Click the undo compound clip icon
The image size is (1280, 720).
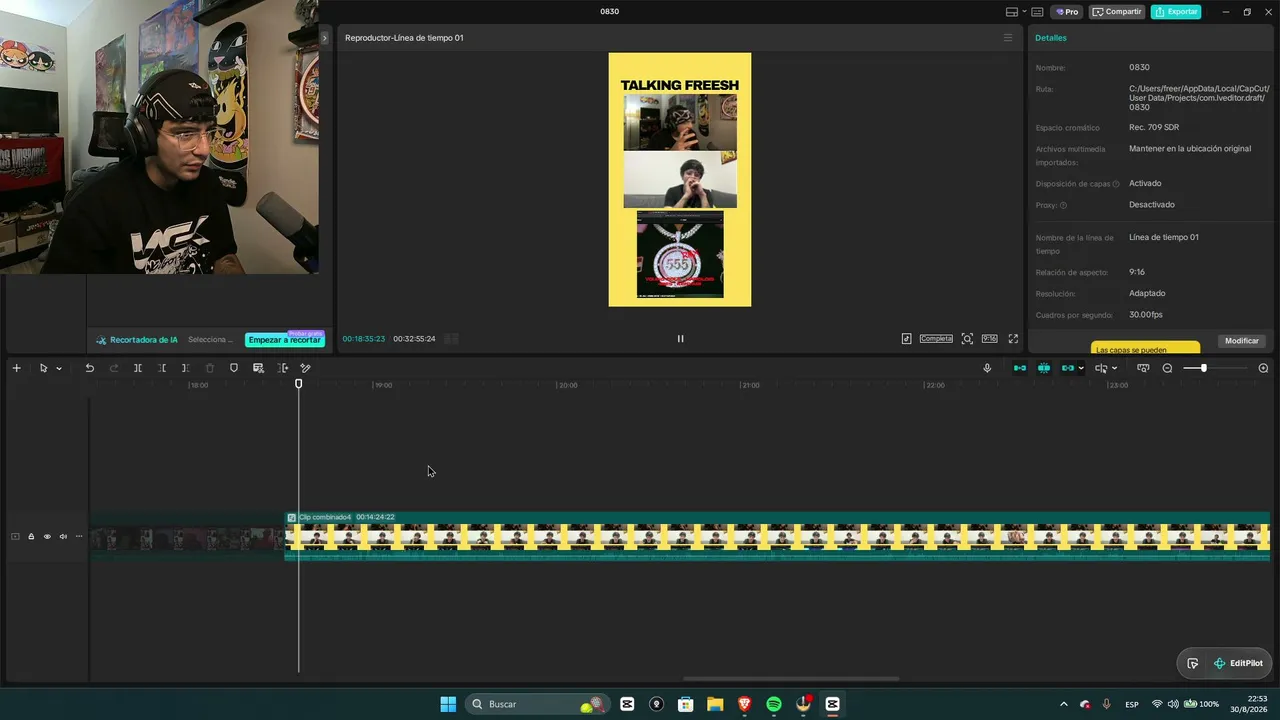point(258,368)
